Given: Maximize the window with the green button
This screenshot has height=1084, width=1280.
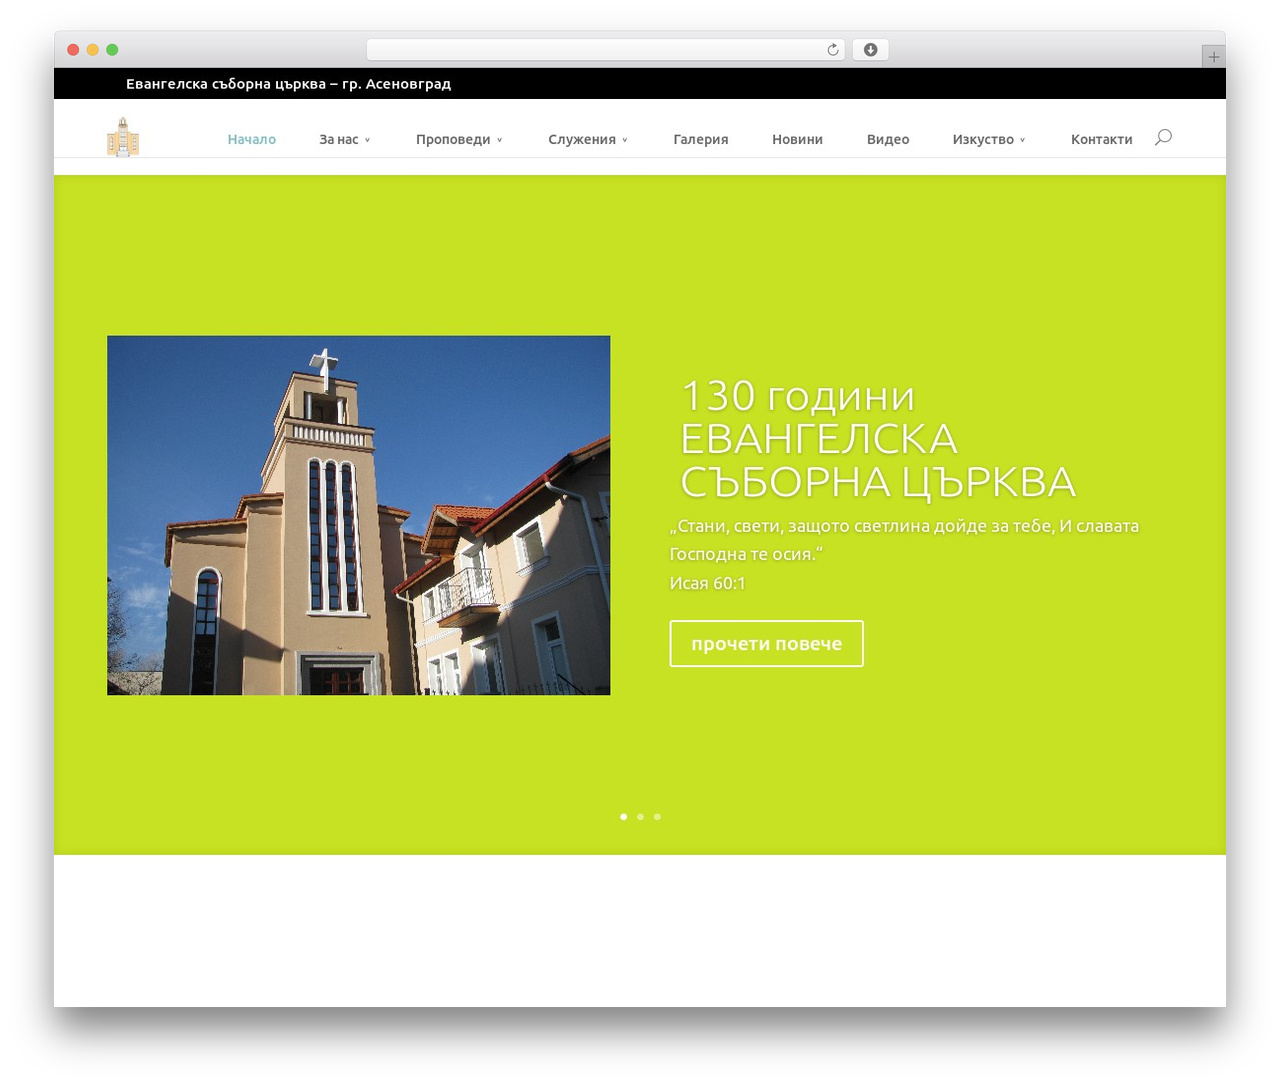Looking at the screenshot, I should [112, 50].
